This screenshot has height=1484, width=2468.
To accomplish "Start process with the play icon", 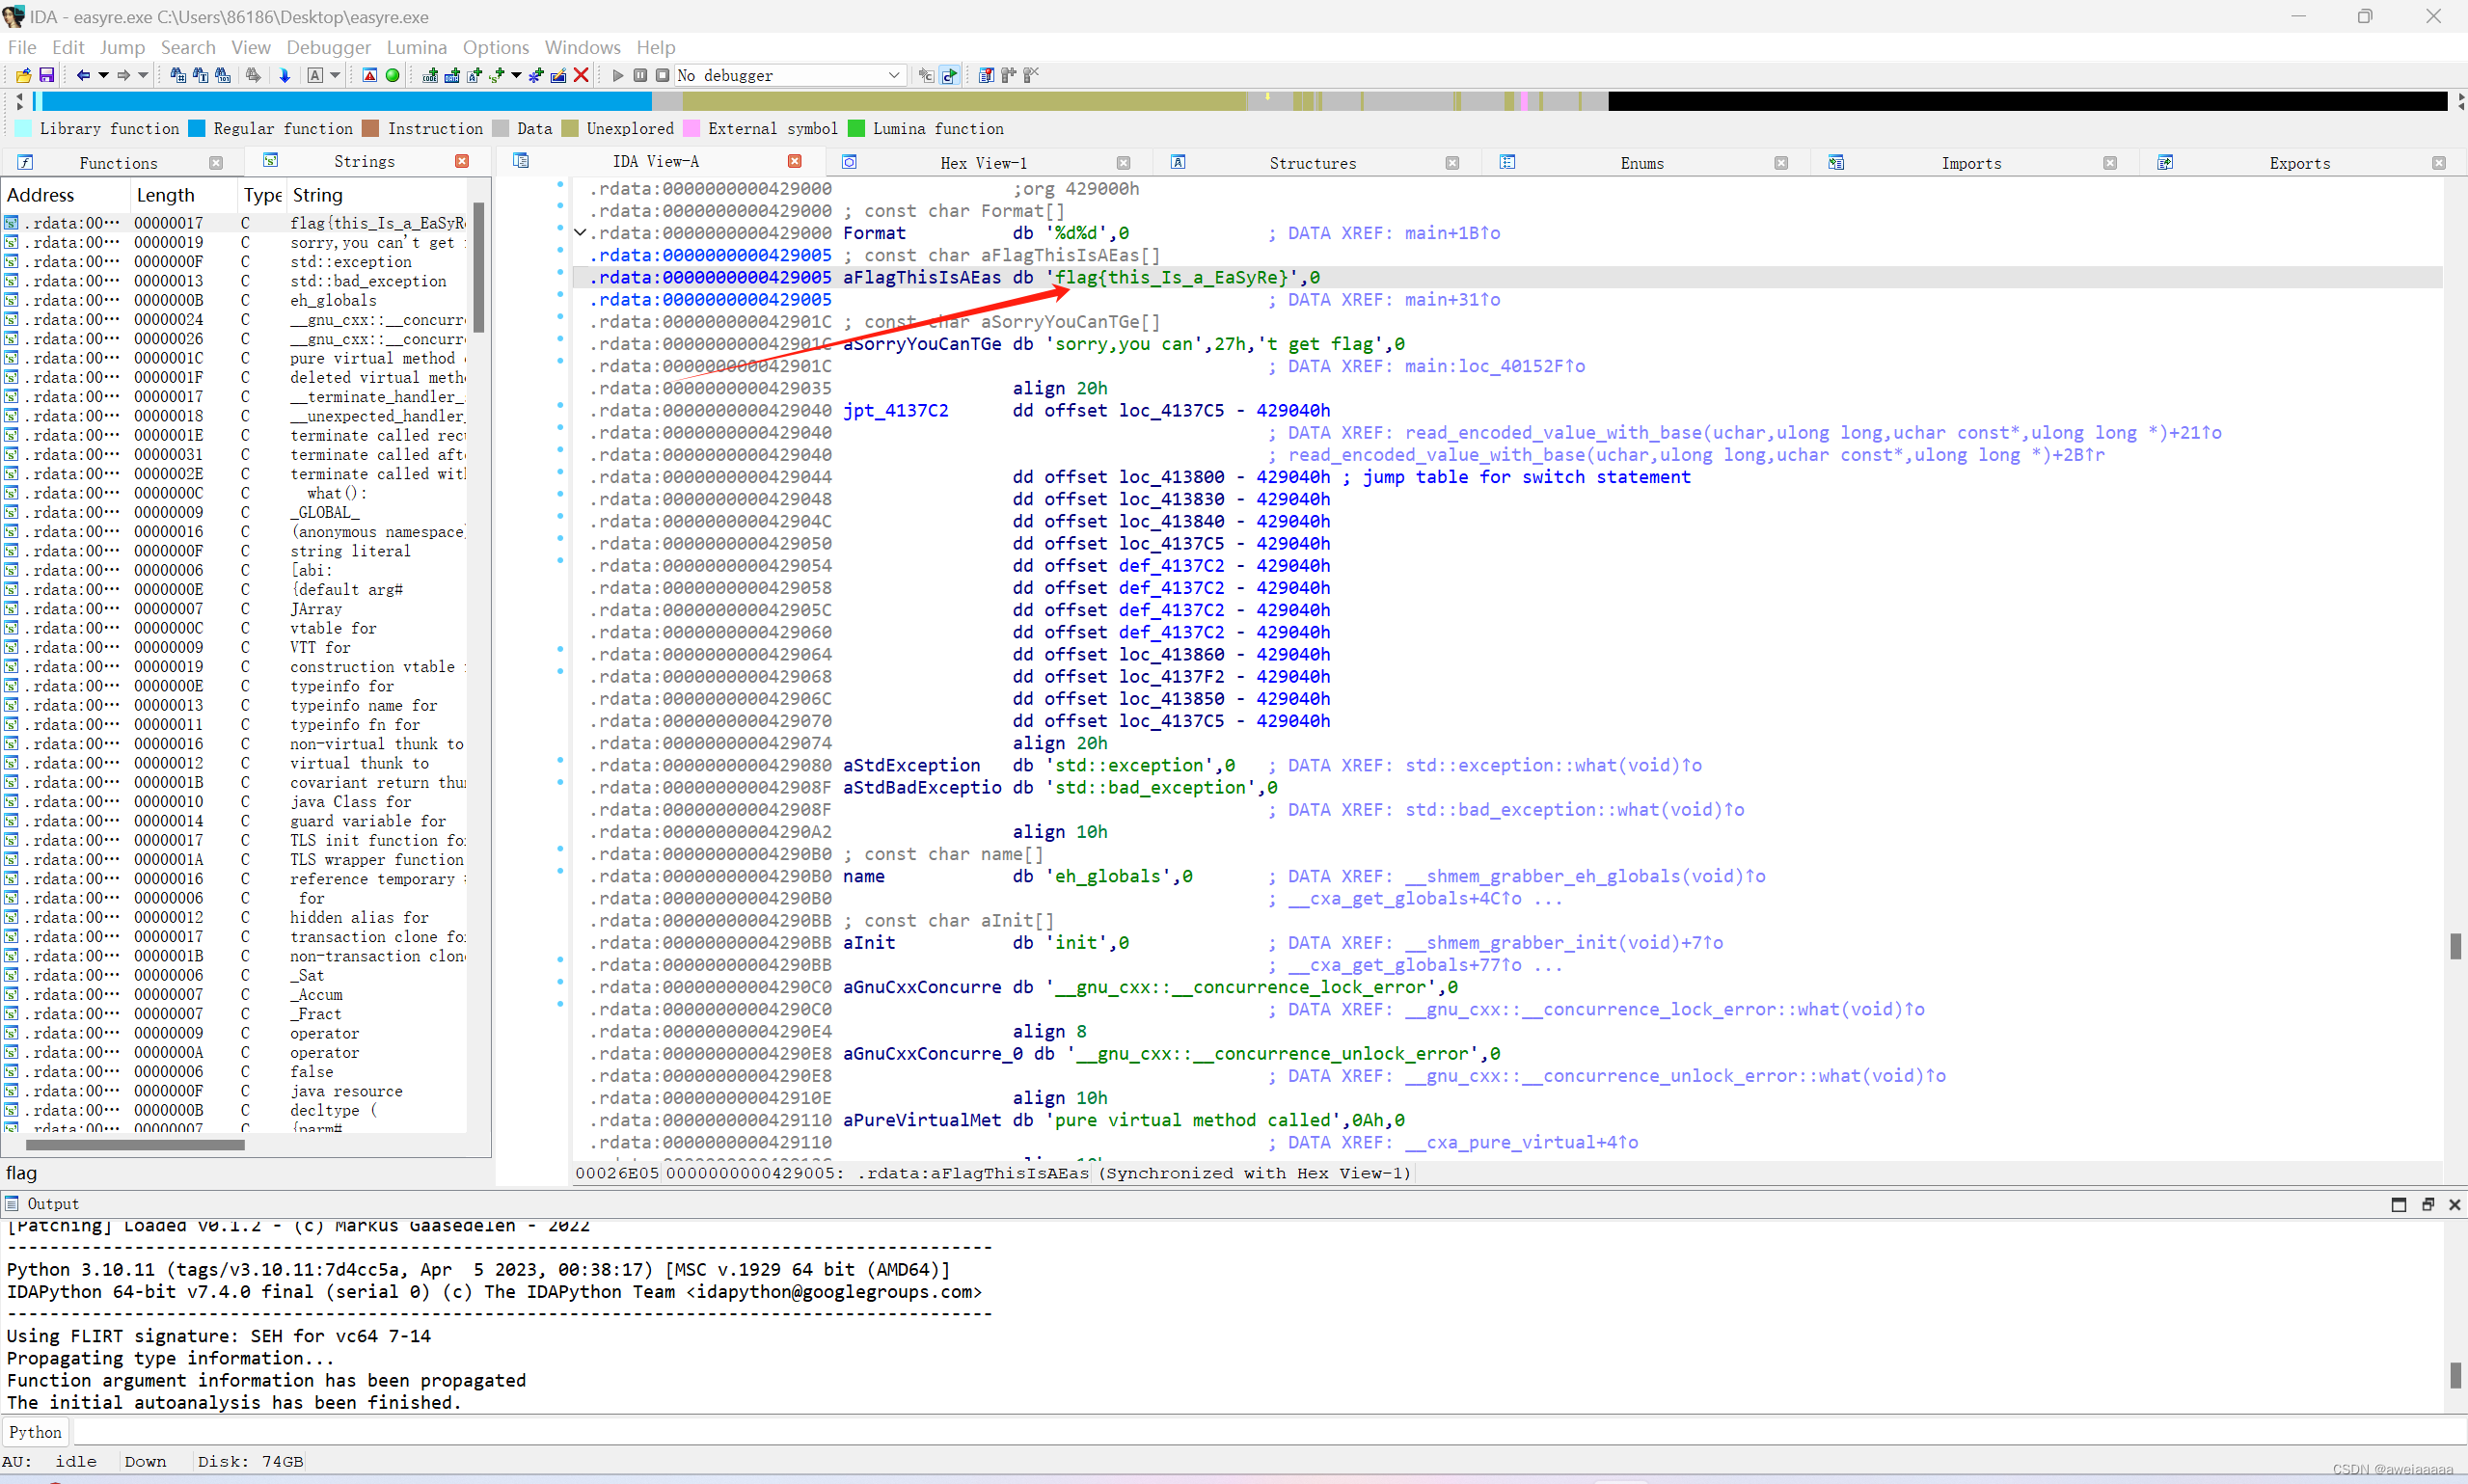I will [618, 75].
